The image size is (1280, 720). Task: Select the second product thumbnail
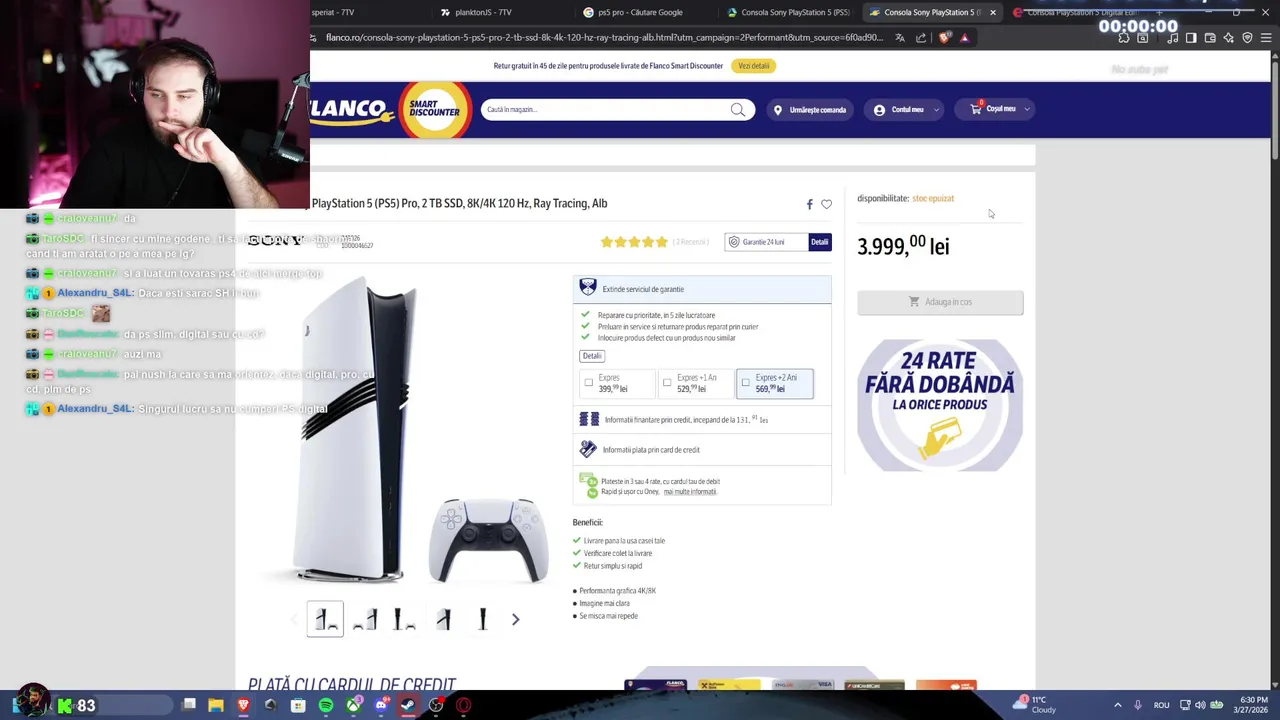click(x=365, y=620)
